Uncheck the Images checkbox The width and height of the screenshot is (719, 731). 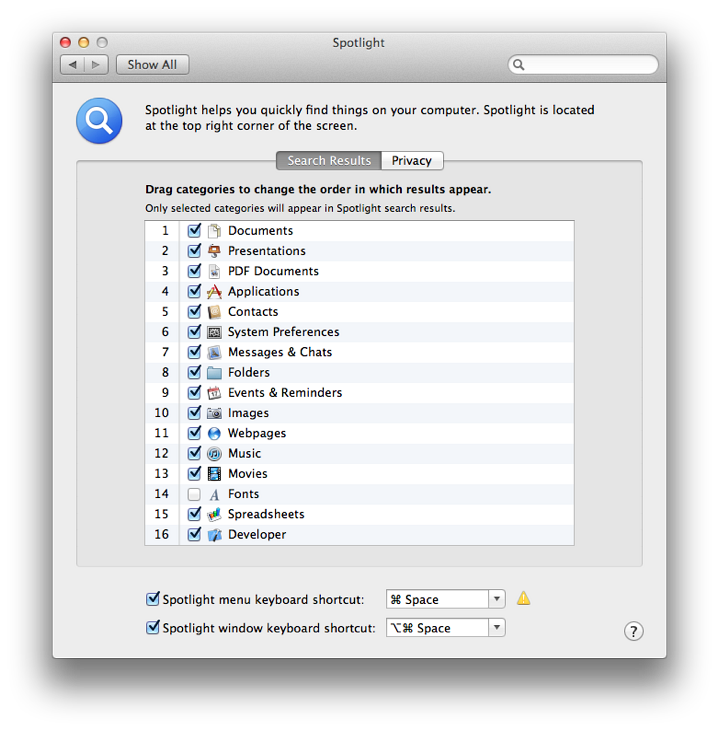click(x=194, y=413)
